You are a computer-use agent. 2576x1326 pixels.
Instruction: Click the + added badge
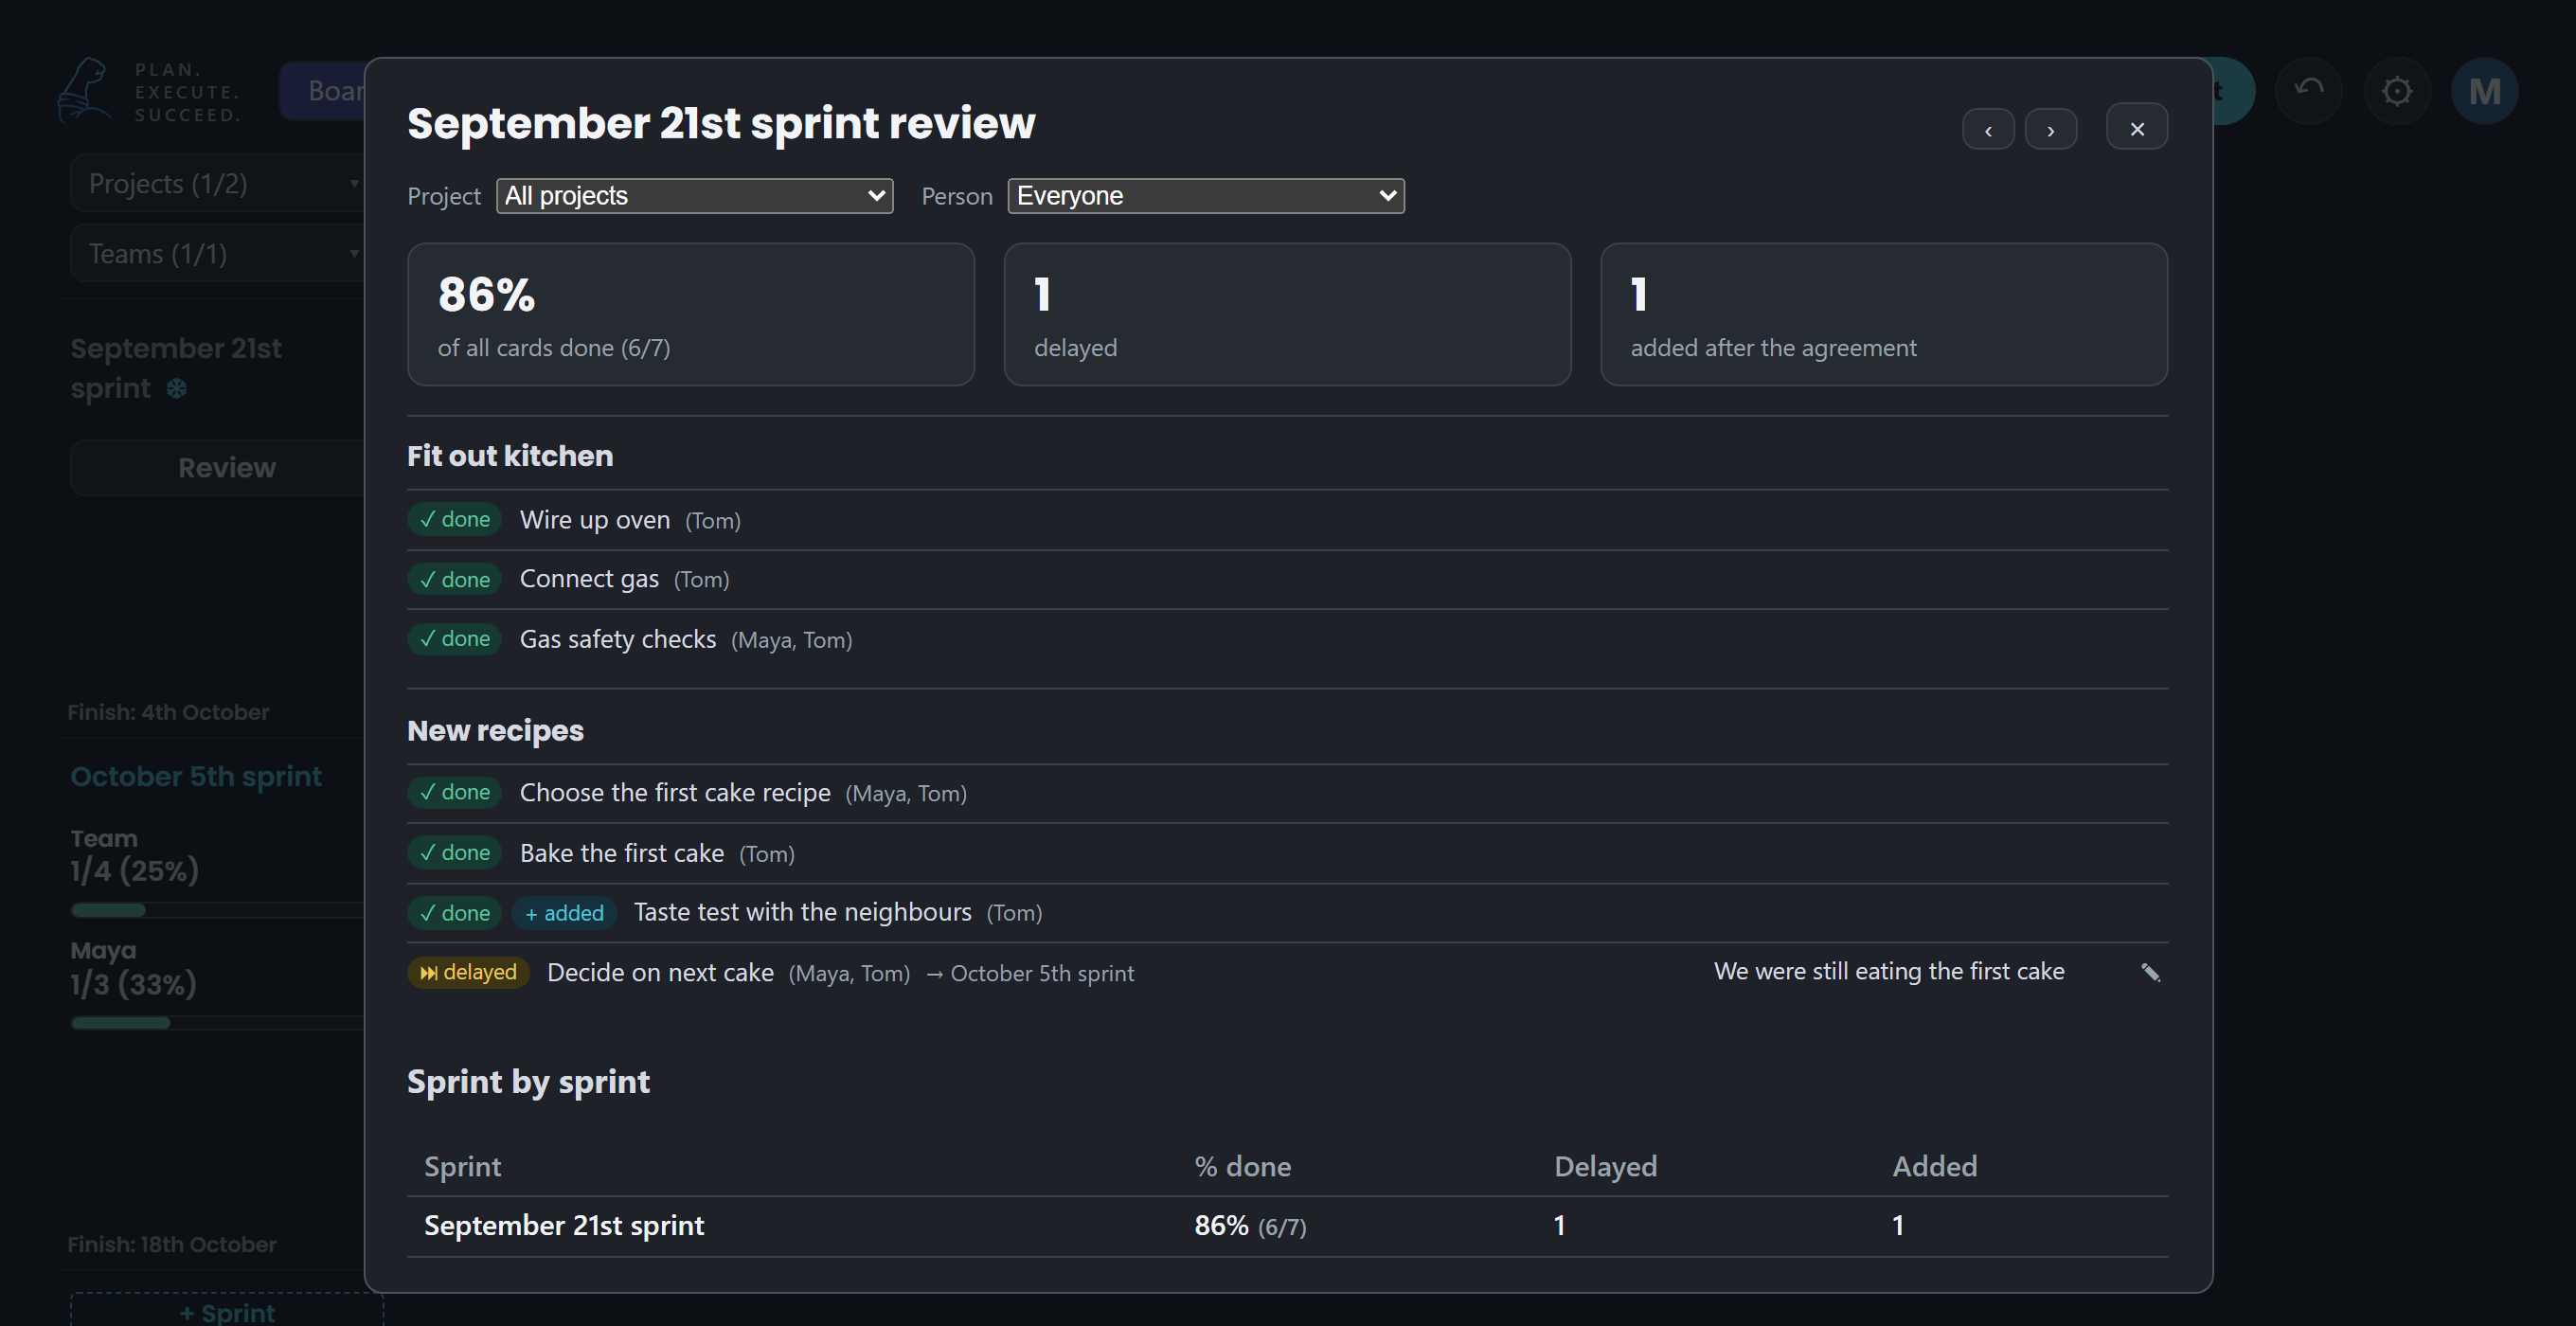564,913
